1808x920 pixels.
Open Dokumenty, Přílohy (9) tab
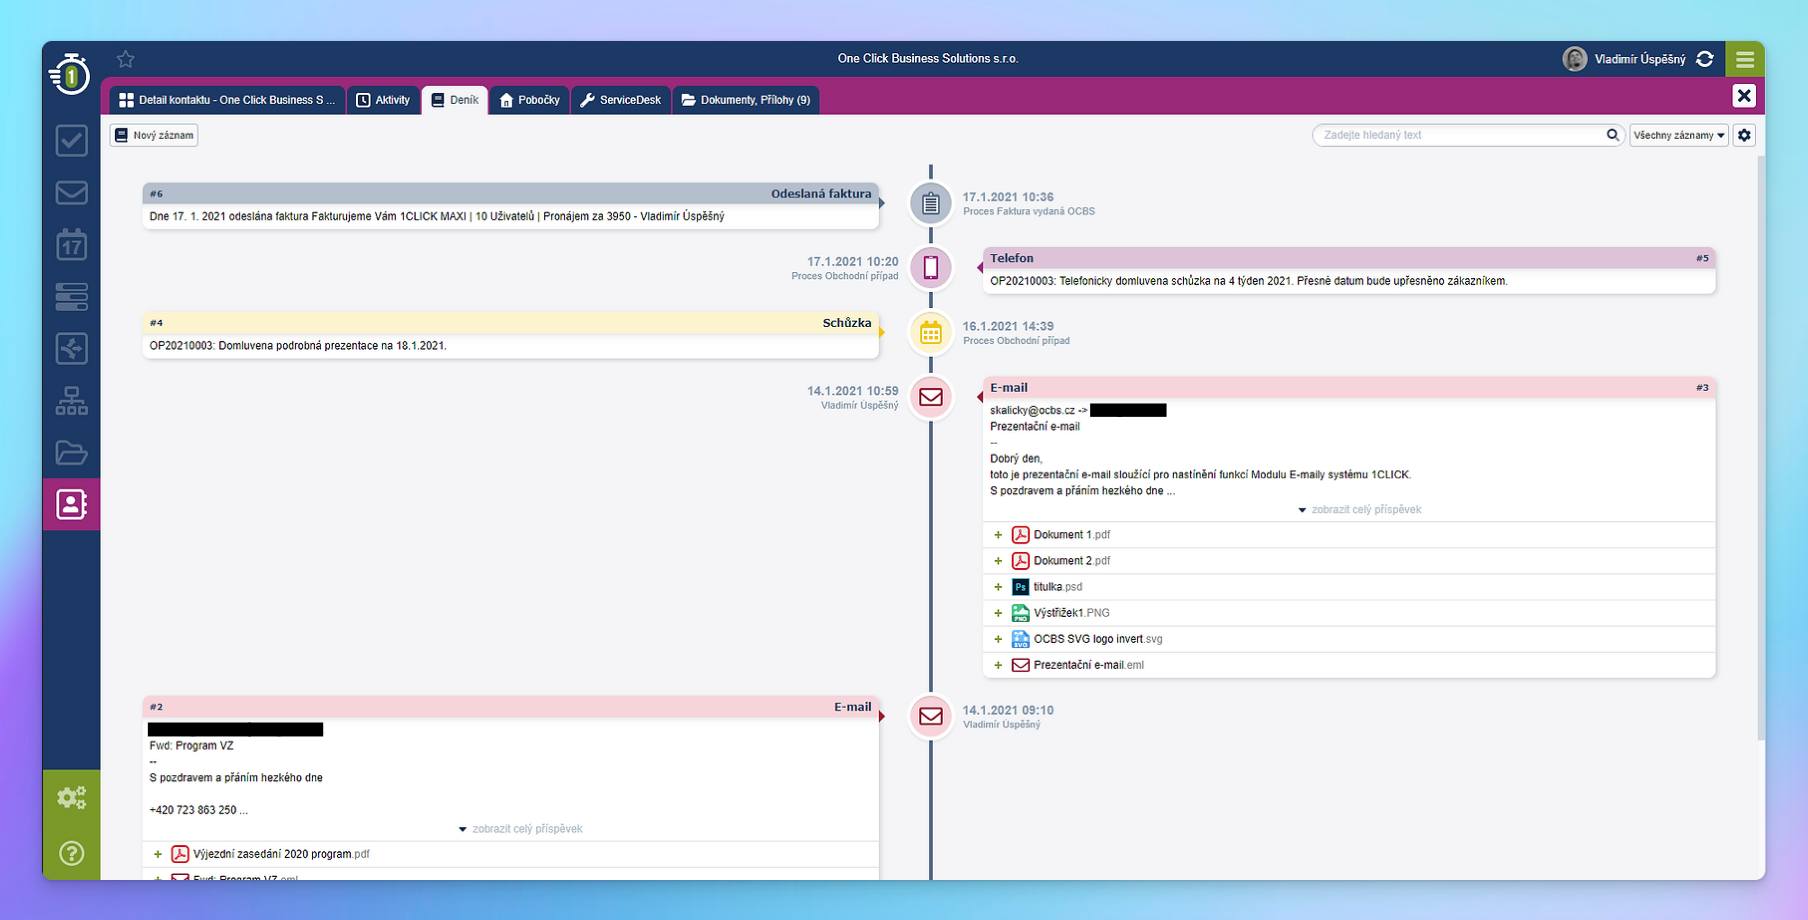click(x=746, y=100)
